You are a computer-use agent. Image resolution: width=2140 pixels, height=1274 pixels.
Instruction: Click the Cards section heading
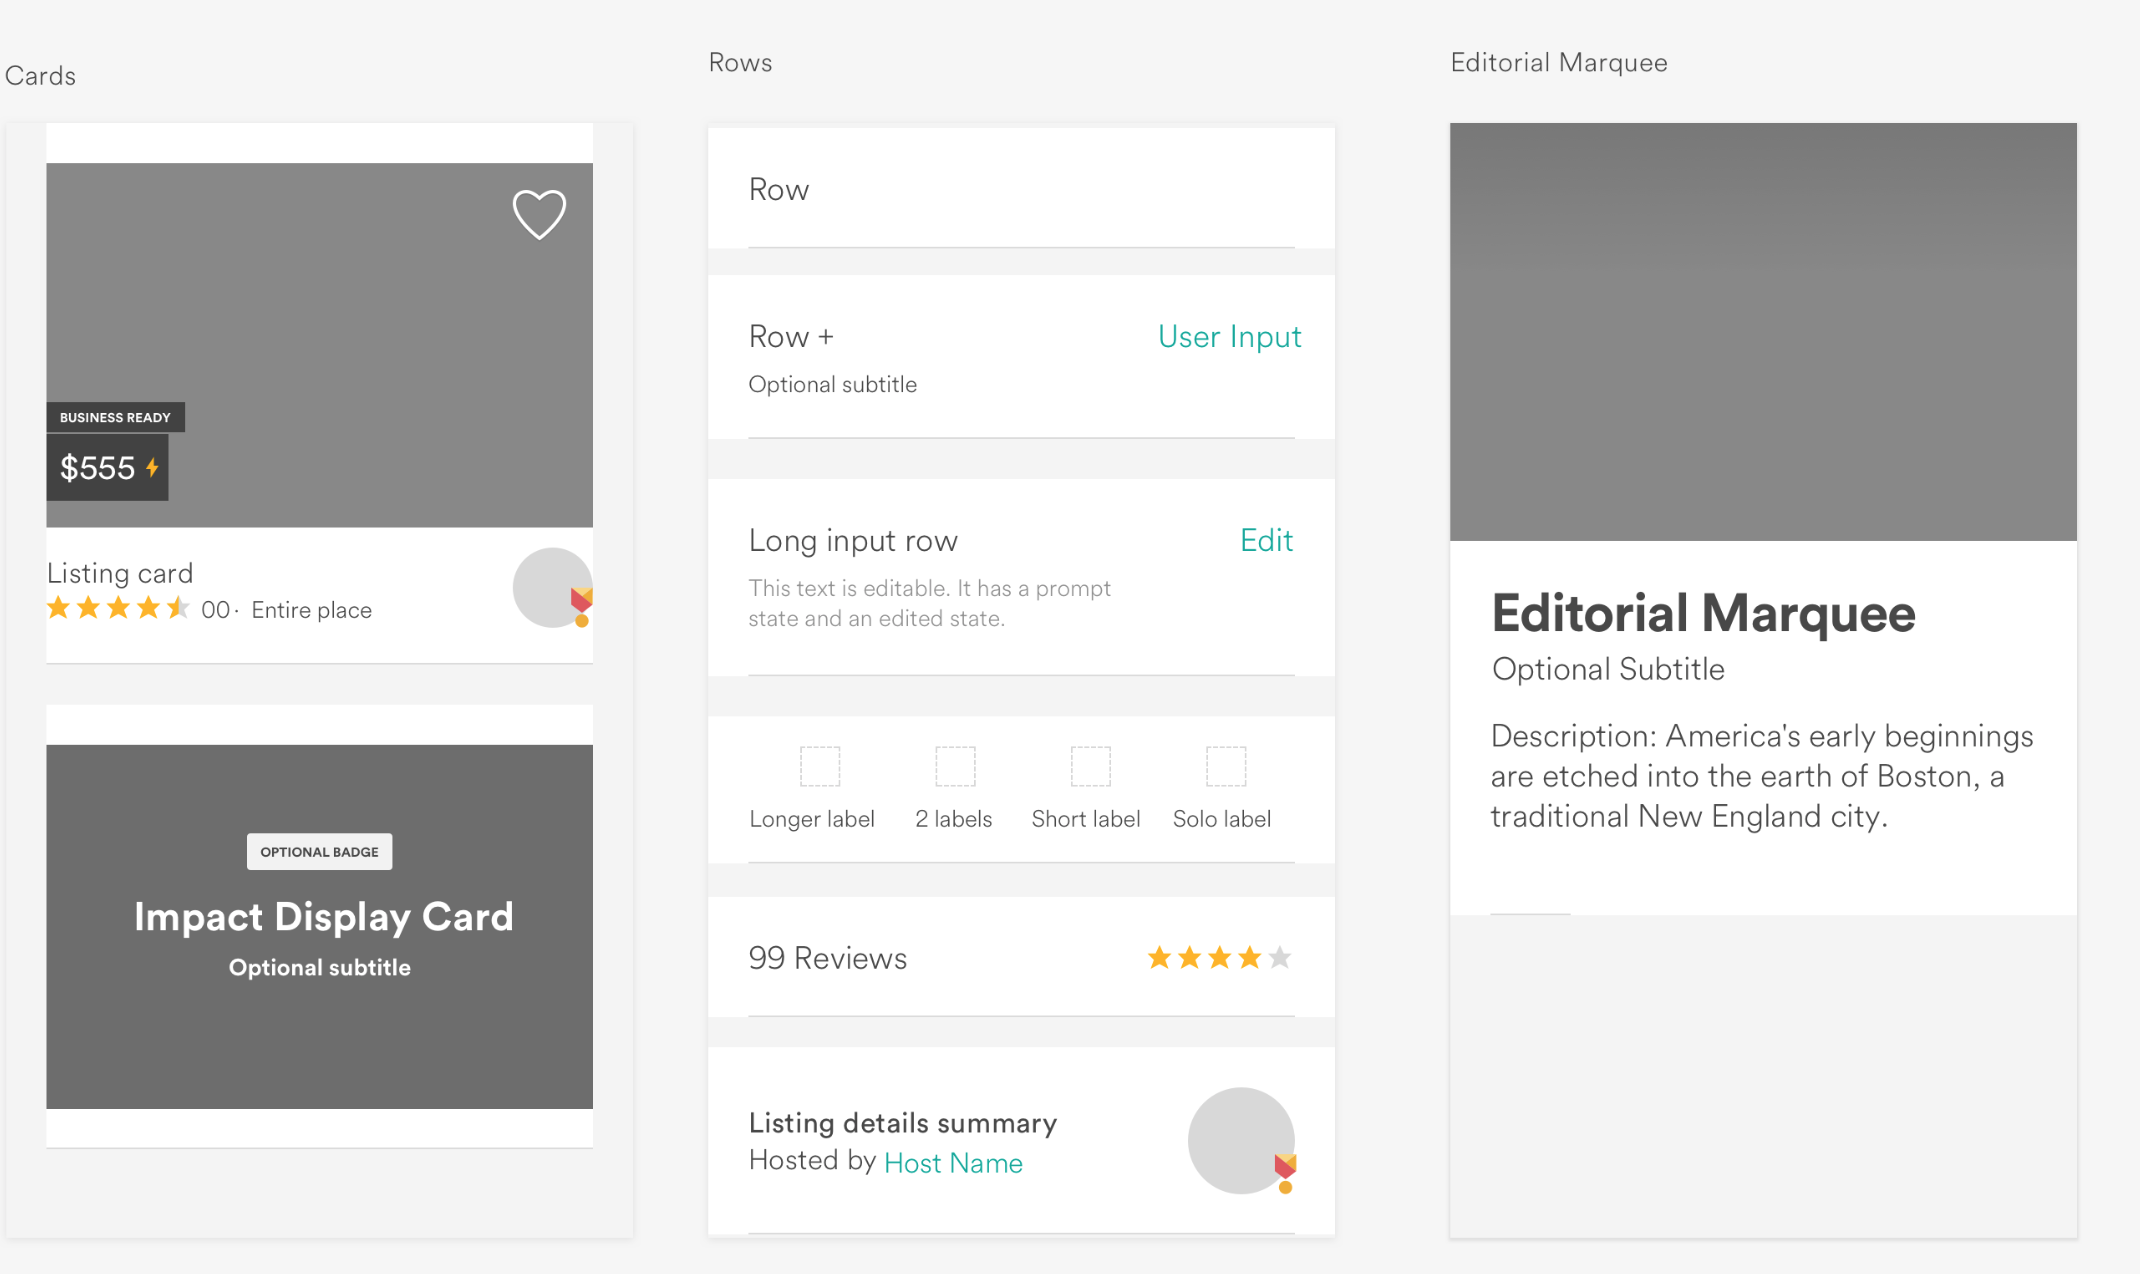click(40, 76)
